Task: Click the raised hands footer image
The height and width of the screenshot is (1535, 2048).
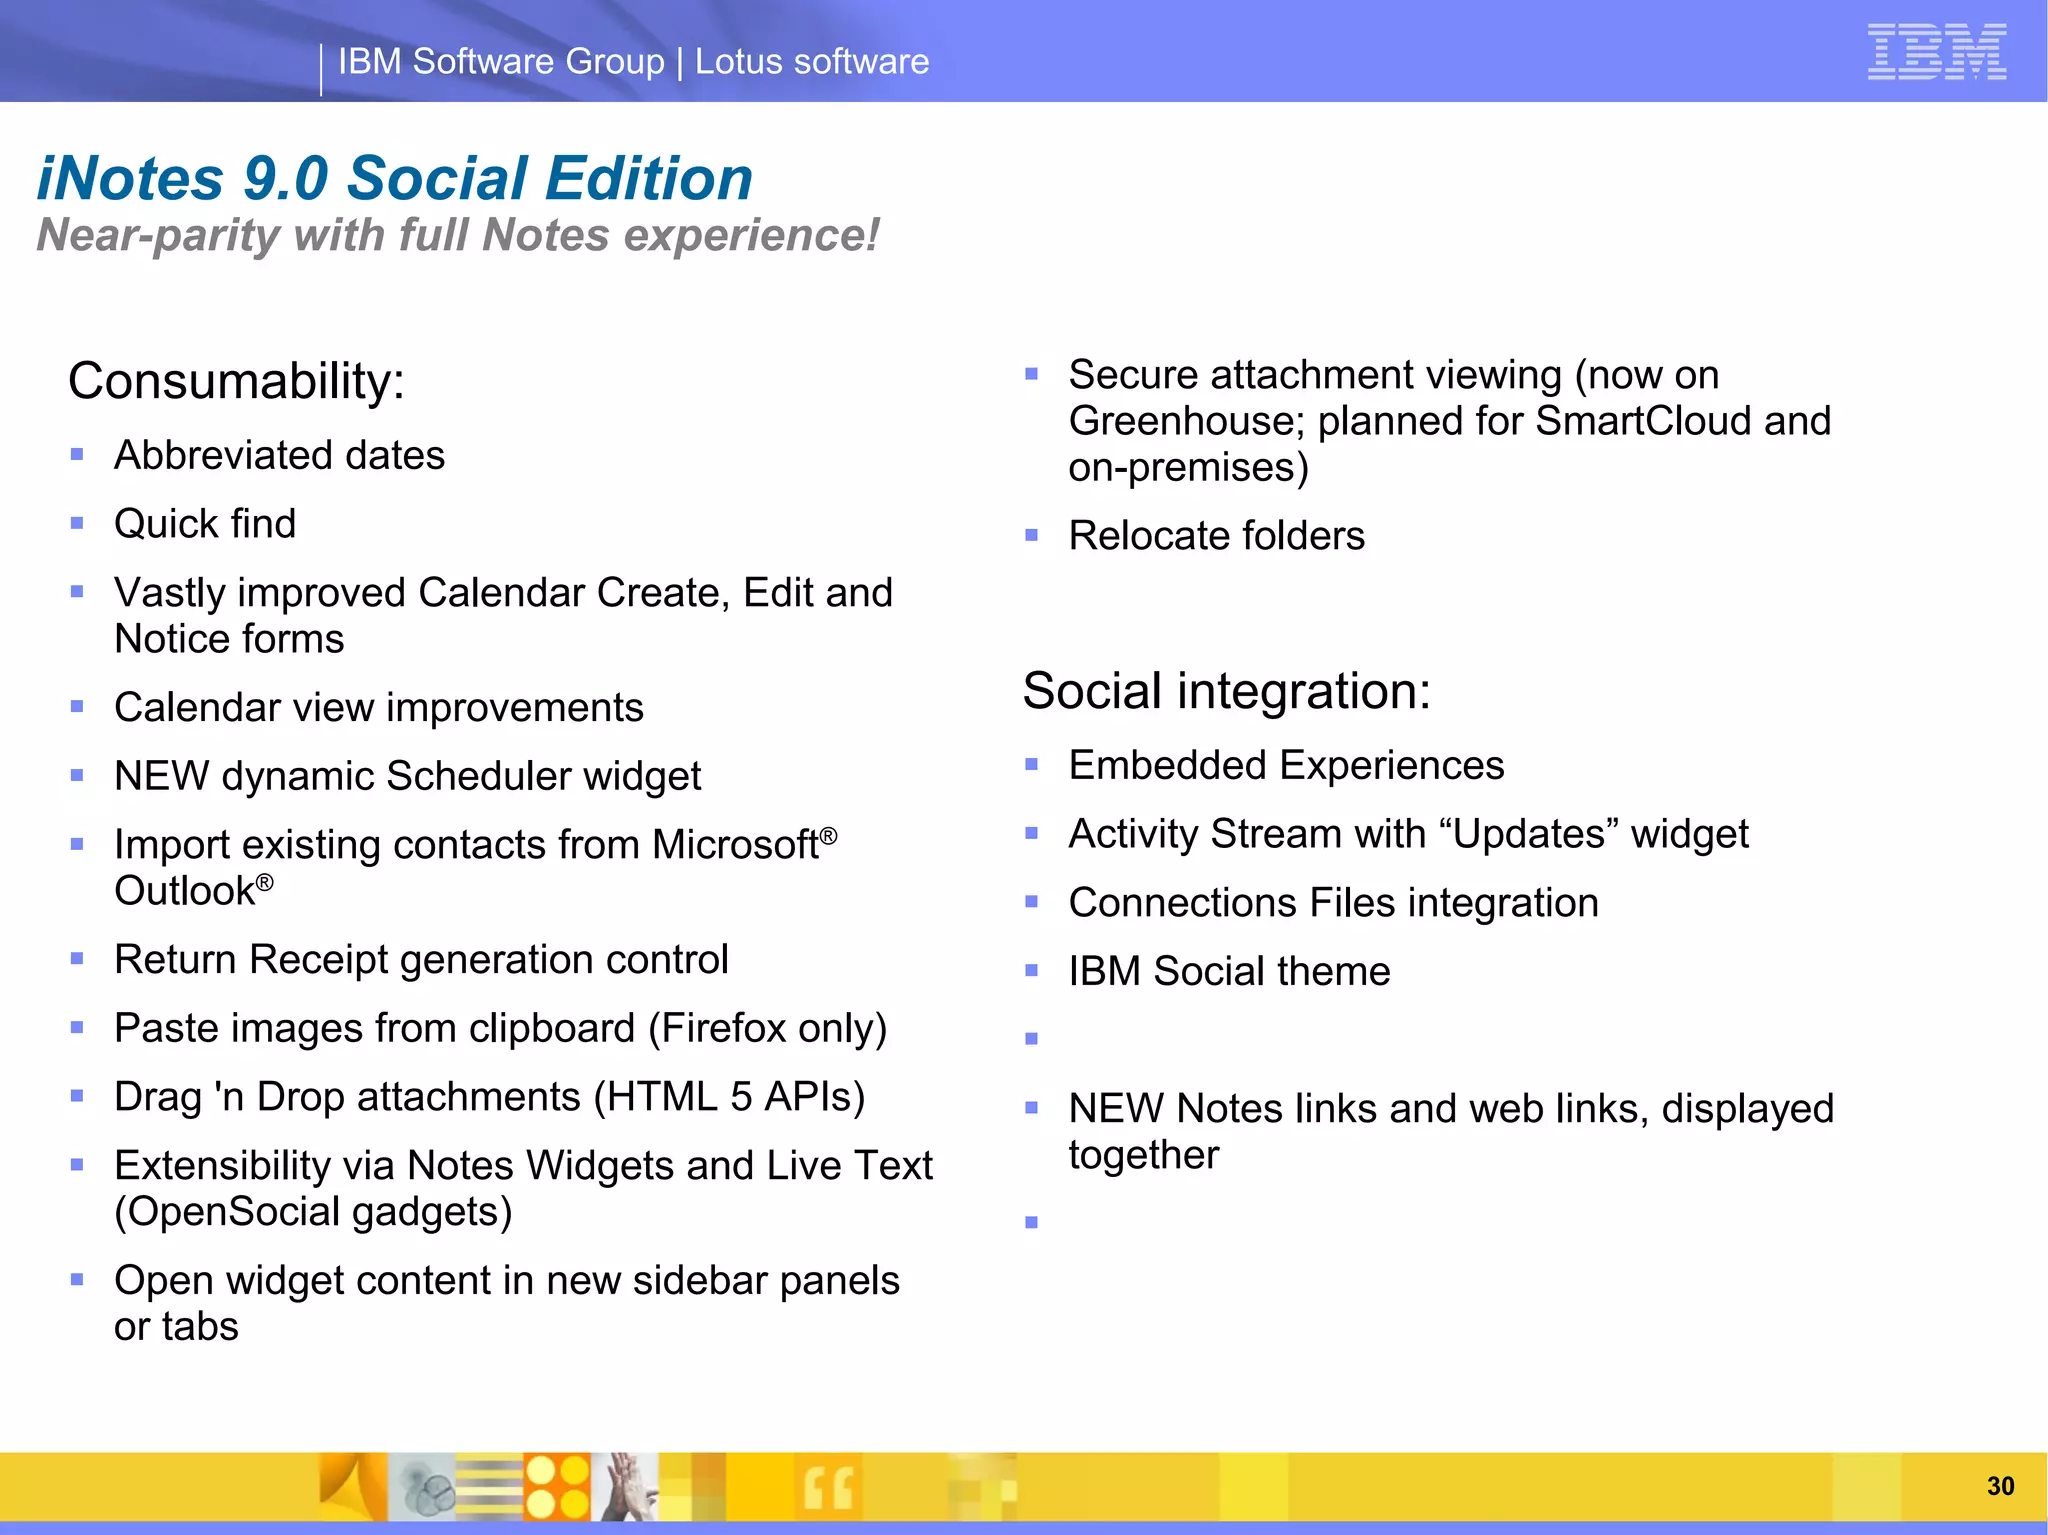Action: [x=626, y=1487]
